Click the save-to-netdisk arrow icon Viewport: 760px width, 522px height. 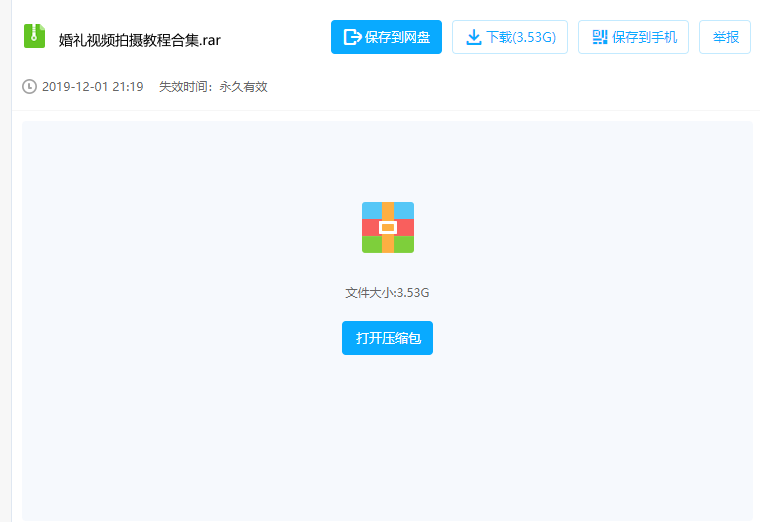tap(352, 37)
